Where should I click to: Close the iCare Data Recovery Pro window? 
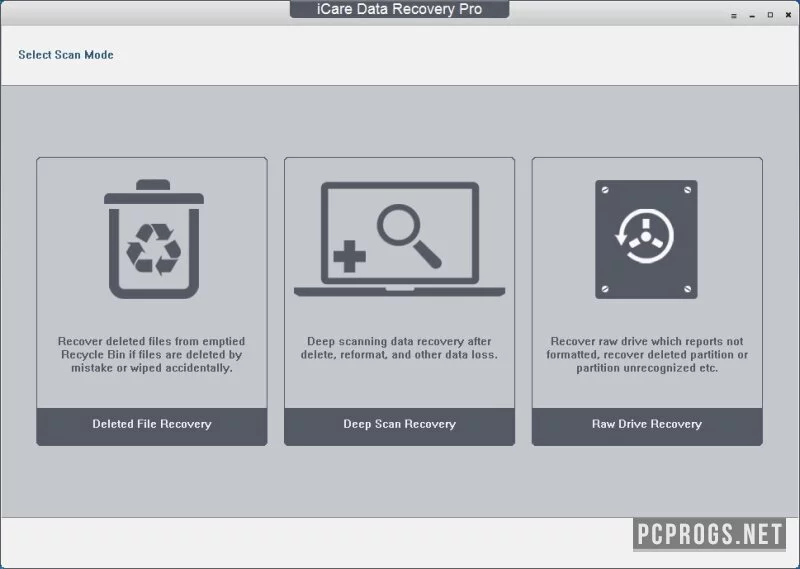[788, 15]
